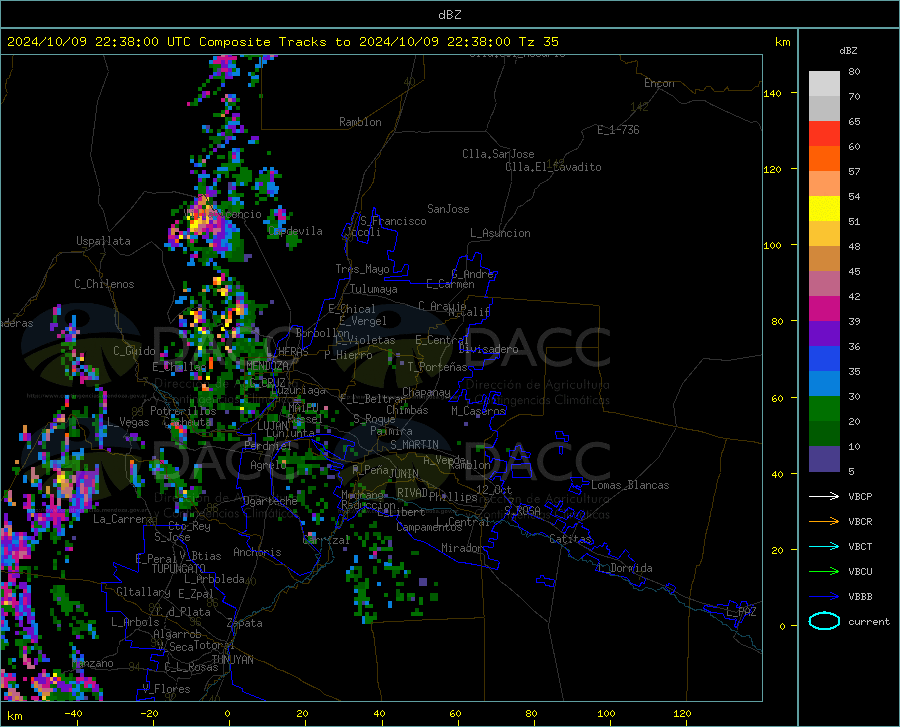Viewport: 900px width, 727px height.
Task: Click the JUNIN map label
Action: (x=404, y=474)
